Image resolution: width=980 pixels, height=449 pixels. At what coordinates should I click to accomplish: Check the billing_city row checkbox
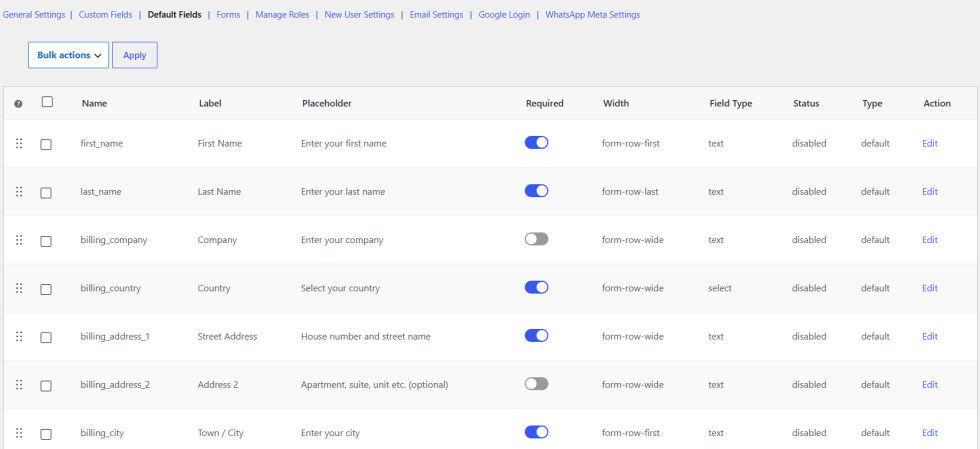46,434
